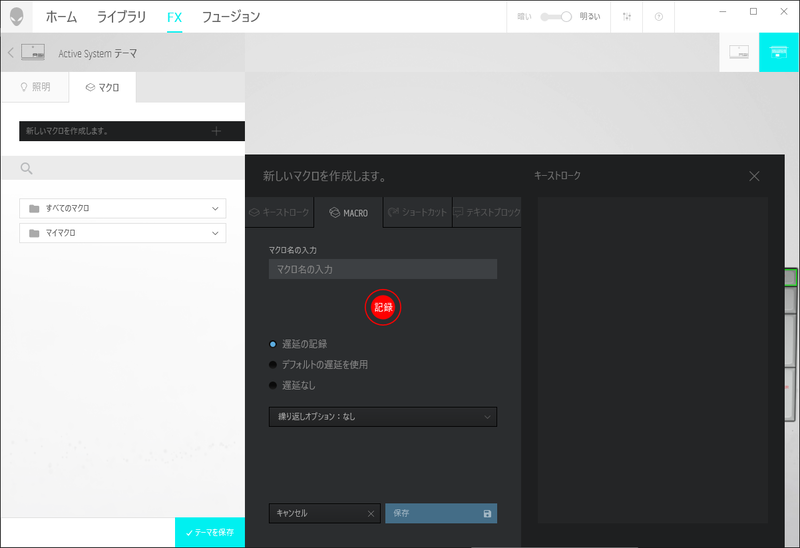Click the Alienware head logo icon
Screen dimensions: 800x548
coord(17,16)
